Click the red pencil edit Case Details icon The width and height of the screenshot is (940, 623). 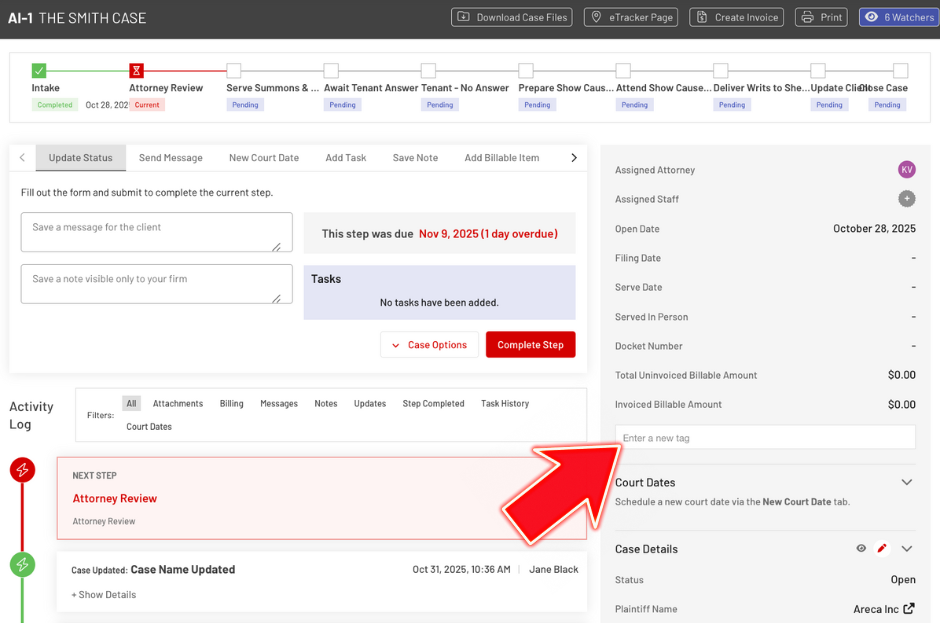[x=882, y=549]
